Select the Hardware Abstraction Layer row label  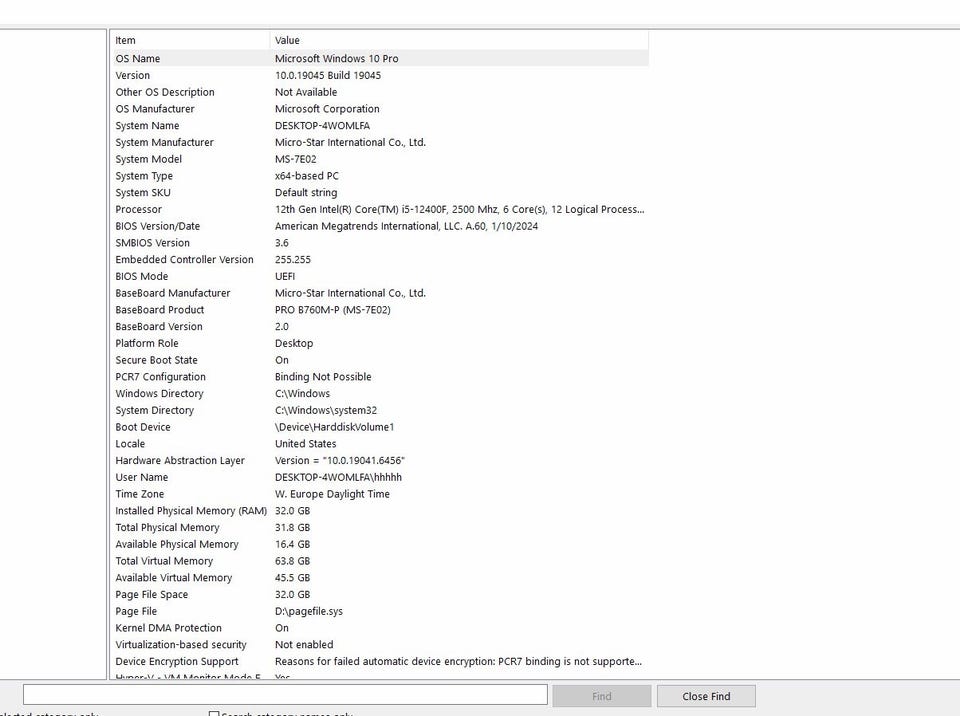pyautogui.click(x=180, y=461)
